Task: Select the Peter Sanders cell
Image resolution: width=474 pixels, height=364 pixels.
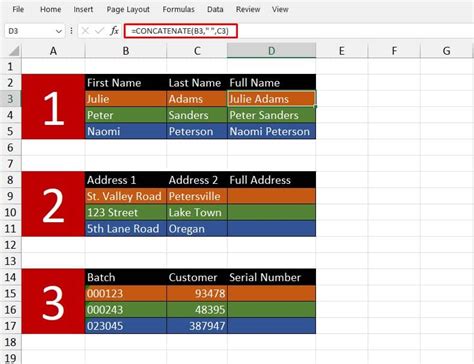Action: point(272,115)
